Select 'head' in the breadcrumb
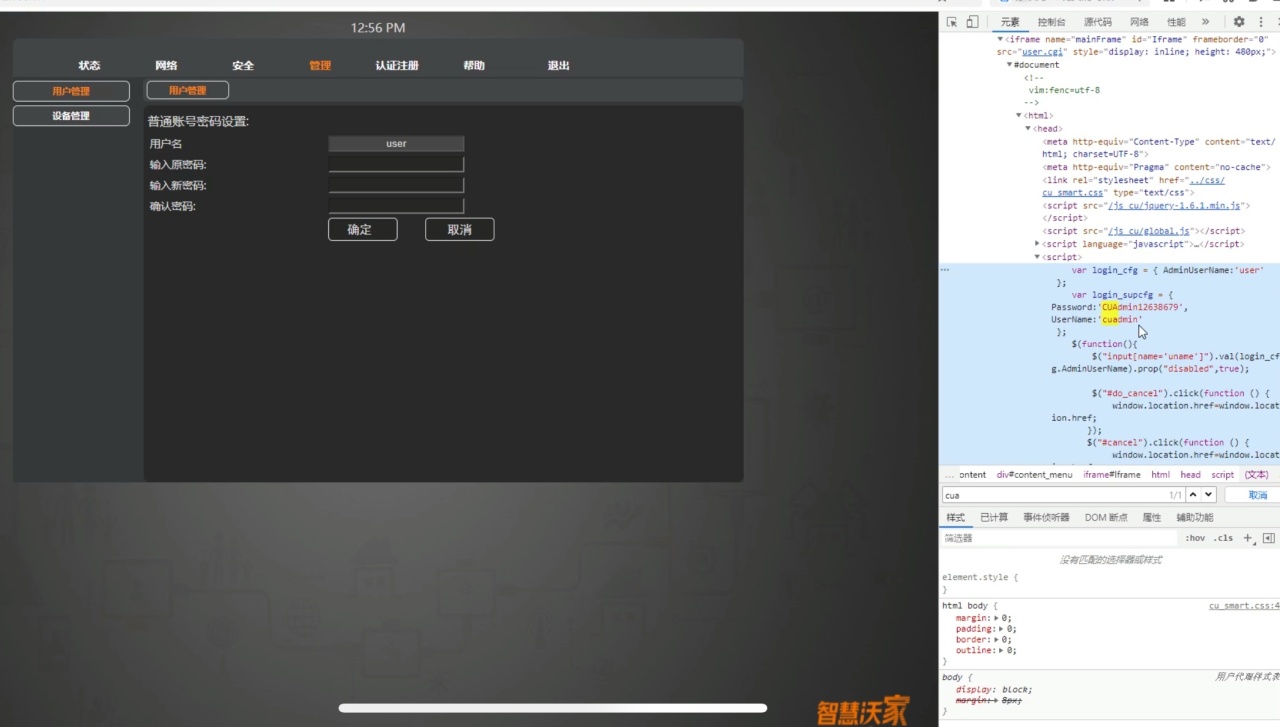The width and height of the screenshot is (1280, 727). click(1190, 475)
